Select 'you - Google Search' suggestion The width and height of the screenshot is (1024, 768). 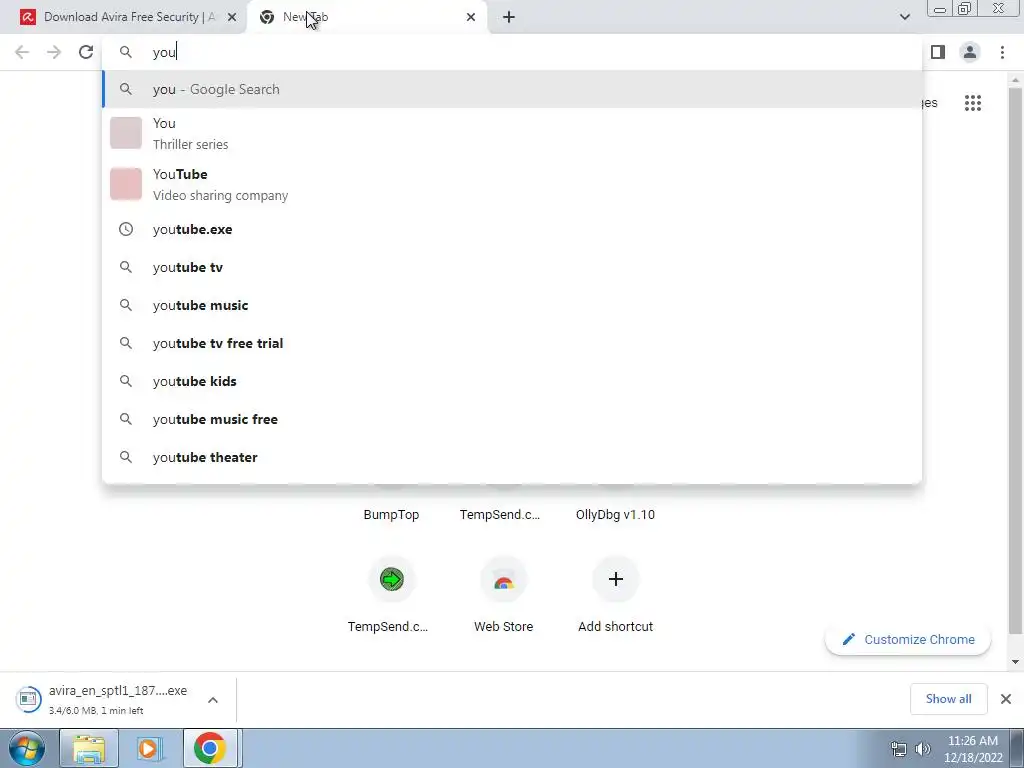[512, 89]
